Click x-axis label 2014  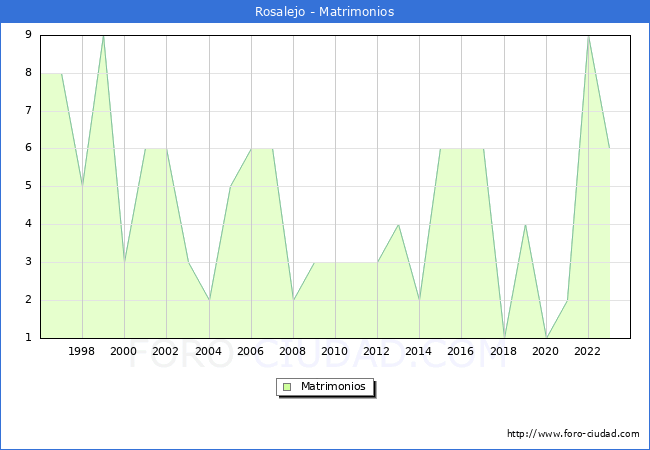tap(419, 351)
